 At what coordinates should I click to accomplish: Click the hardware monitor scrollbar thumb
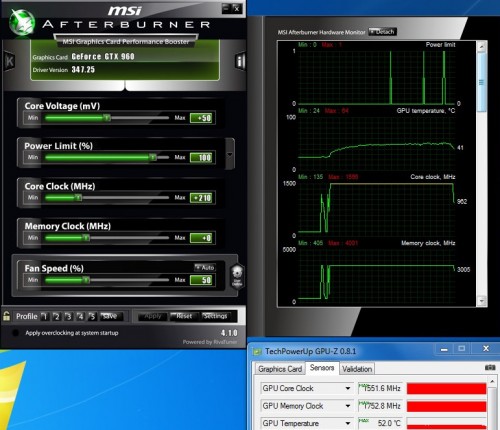[482, 82]
